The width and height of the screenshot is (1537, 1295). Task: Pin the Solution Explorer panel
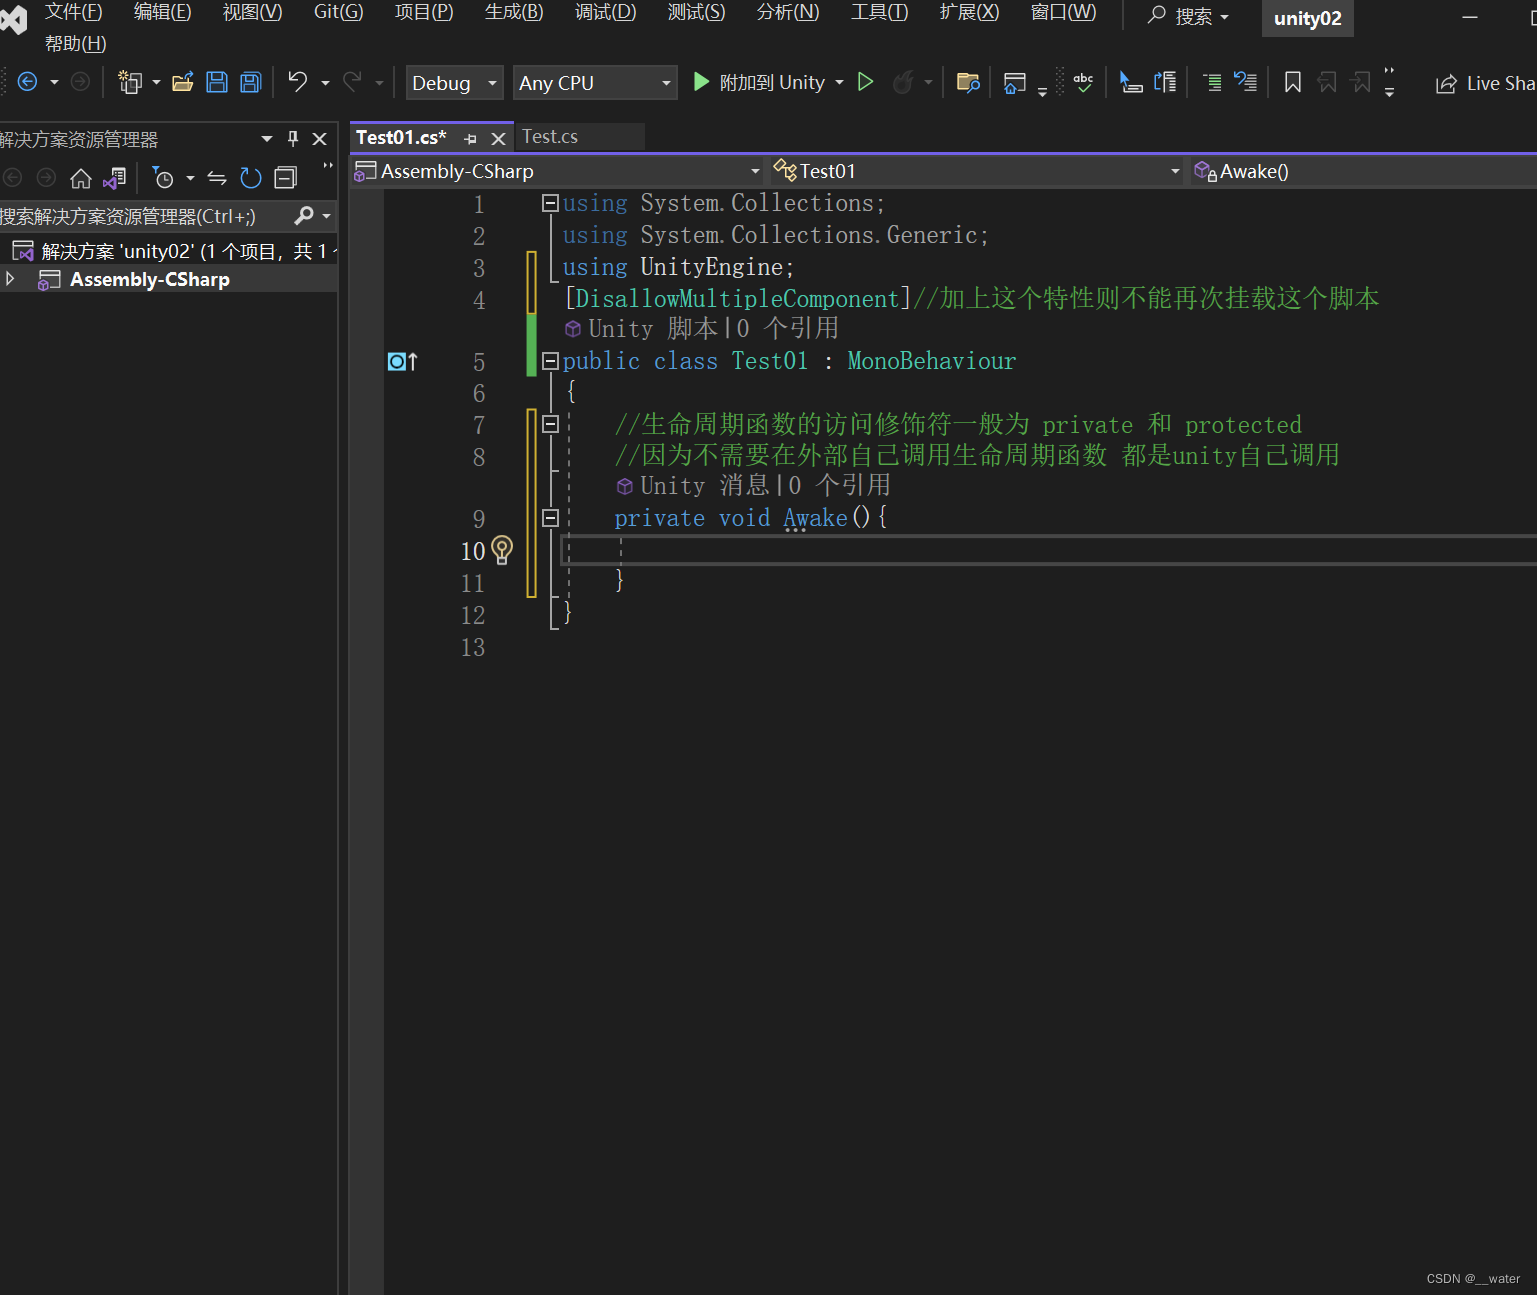pyautogui.click(x=292, y=138)
